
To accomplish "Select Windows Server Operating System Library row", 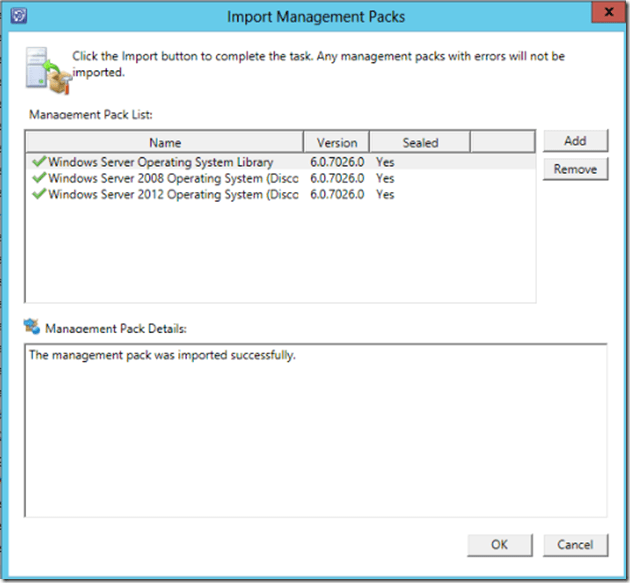I will point(160,161).
